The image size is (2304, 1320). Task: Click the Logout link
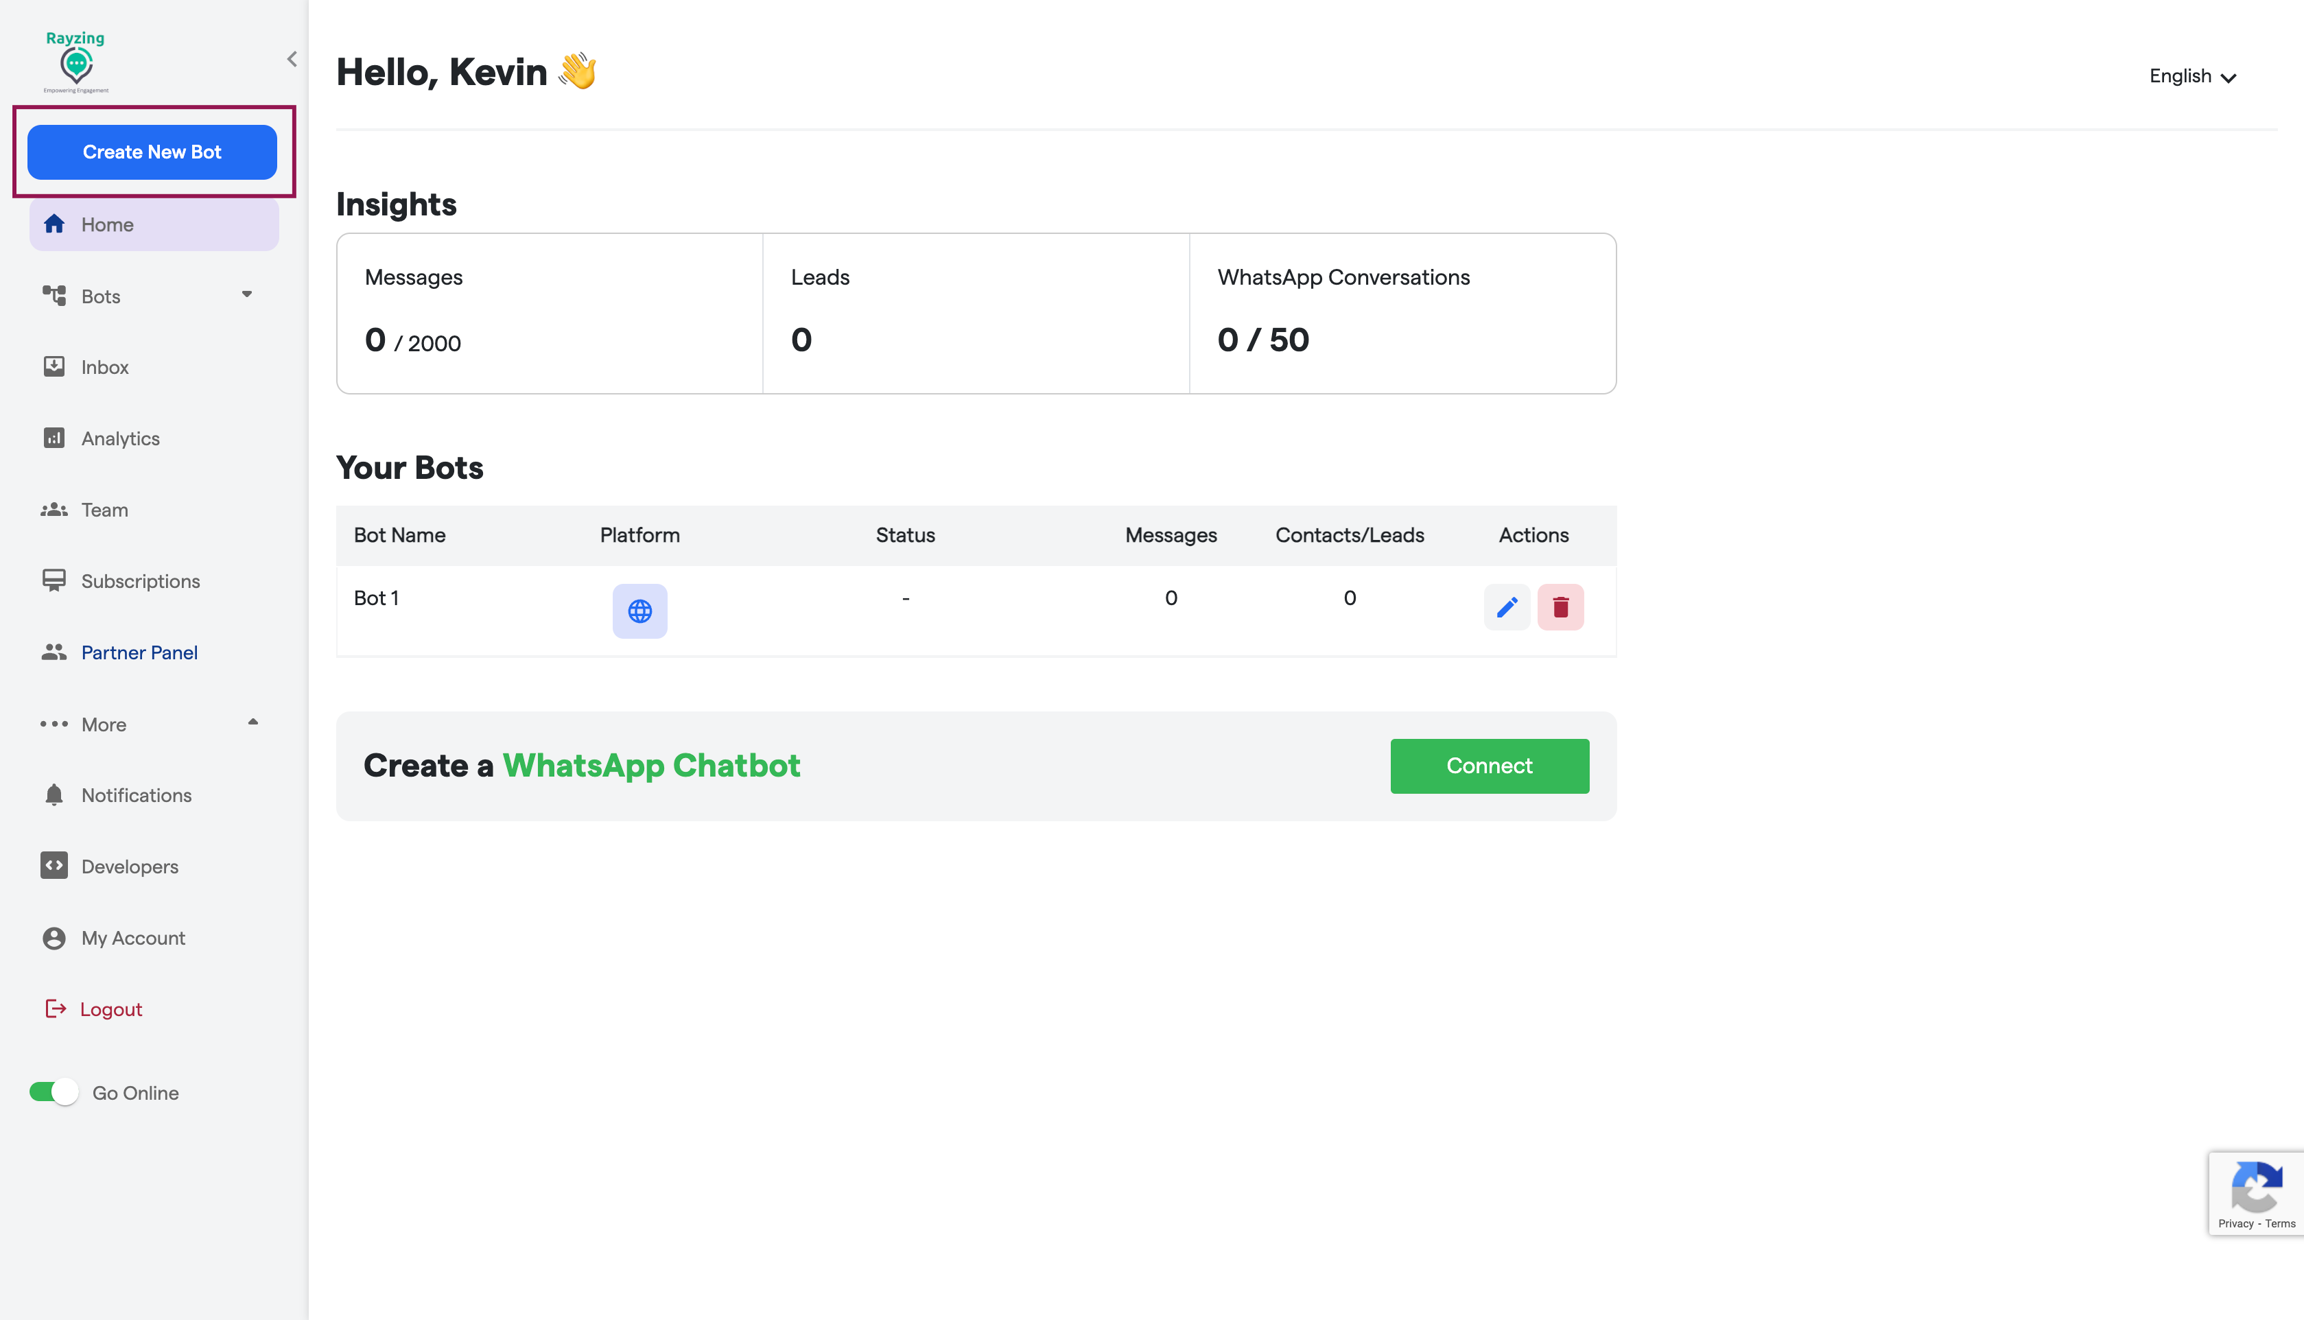click(x=110, y=1009)
